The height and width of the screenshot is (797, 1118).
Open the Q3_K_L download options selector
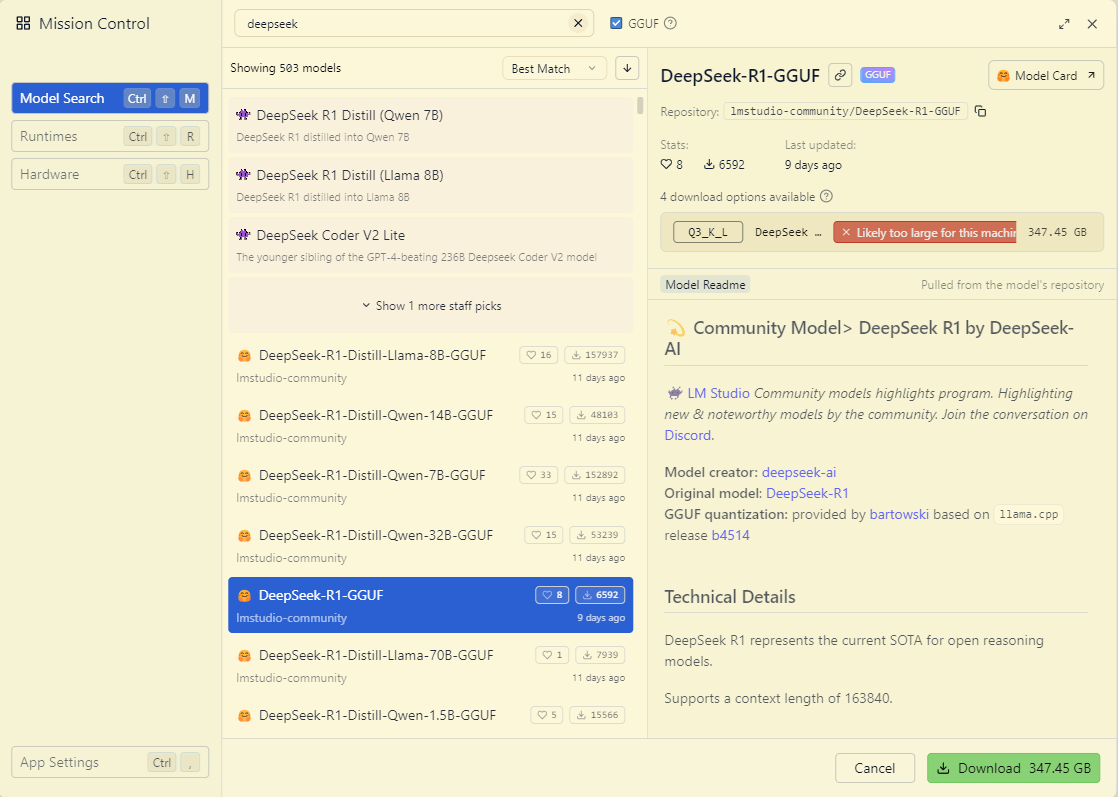tap(708, 232)
